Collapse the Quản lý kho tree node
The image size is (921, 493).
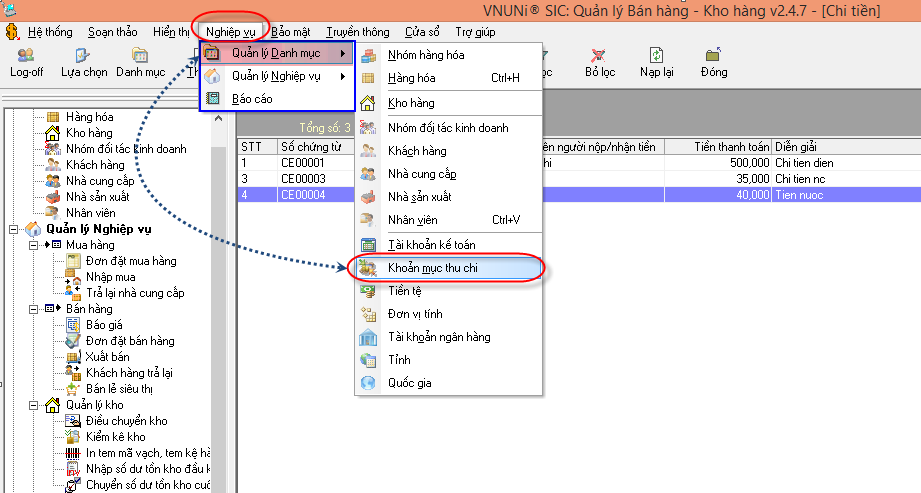tap(33, 405)
